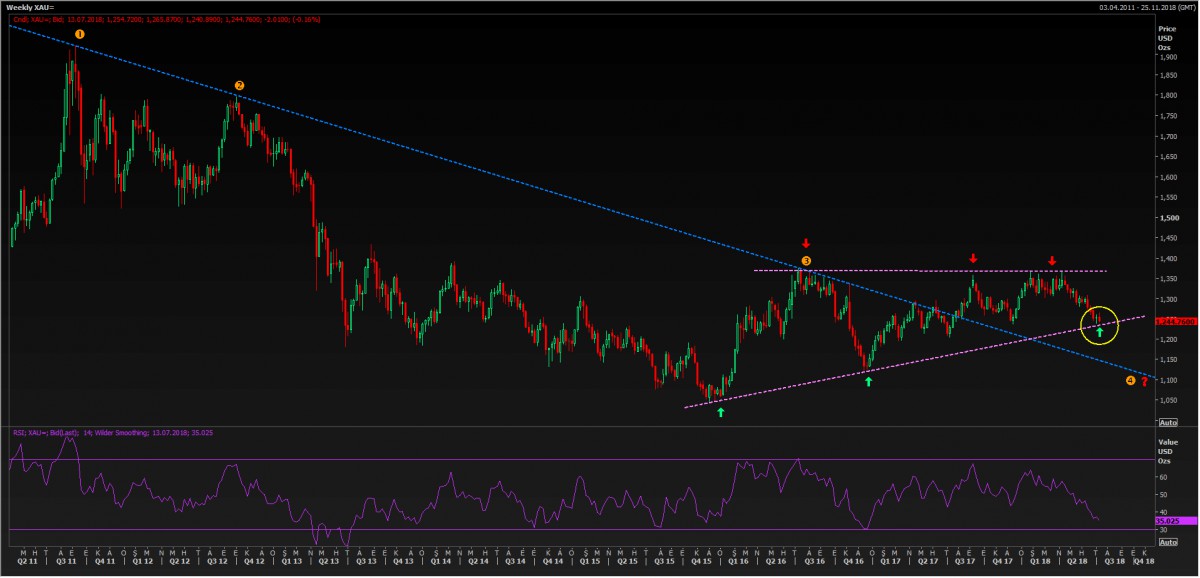Click the Q3 11 label on time axis

[69, 562]
